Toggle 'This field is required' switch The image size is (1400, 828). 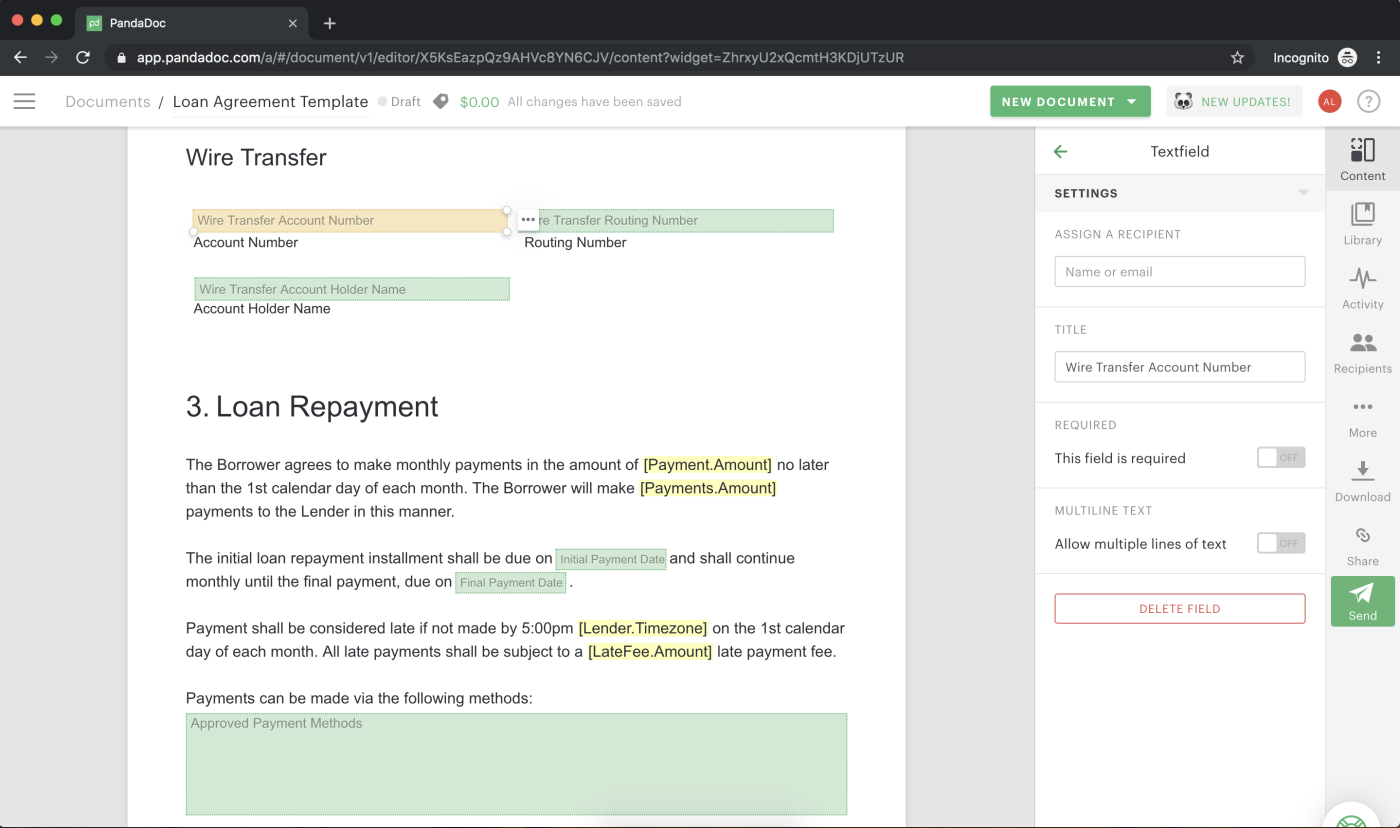pos(1280,458)
